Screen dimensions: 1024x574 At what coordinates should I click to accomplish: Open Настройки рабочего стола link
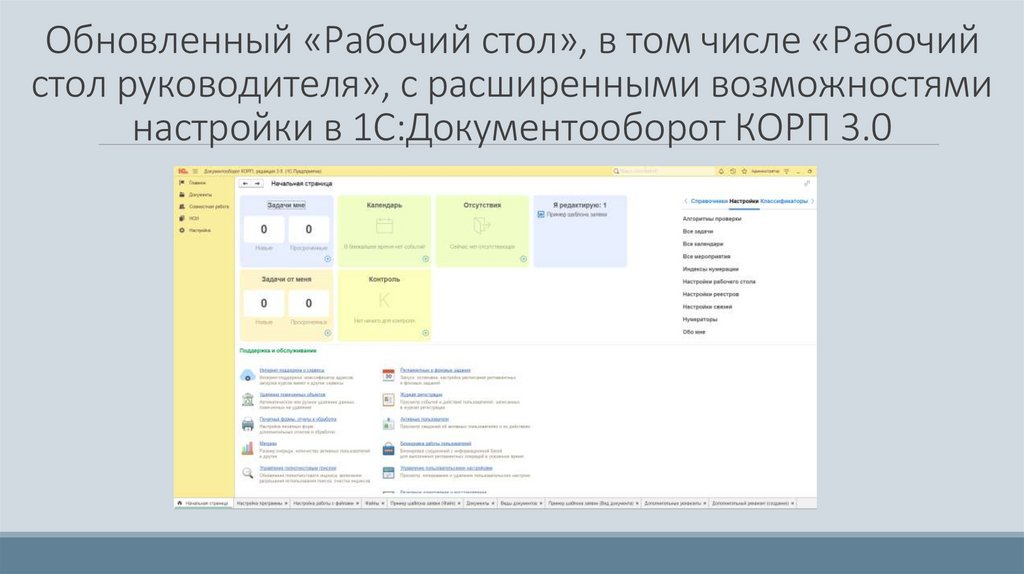[x=719, y=281]
